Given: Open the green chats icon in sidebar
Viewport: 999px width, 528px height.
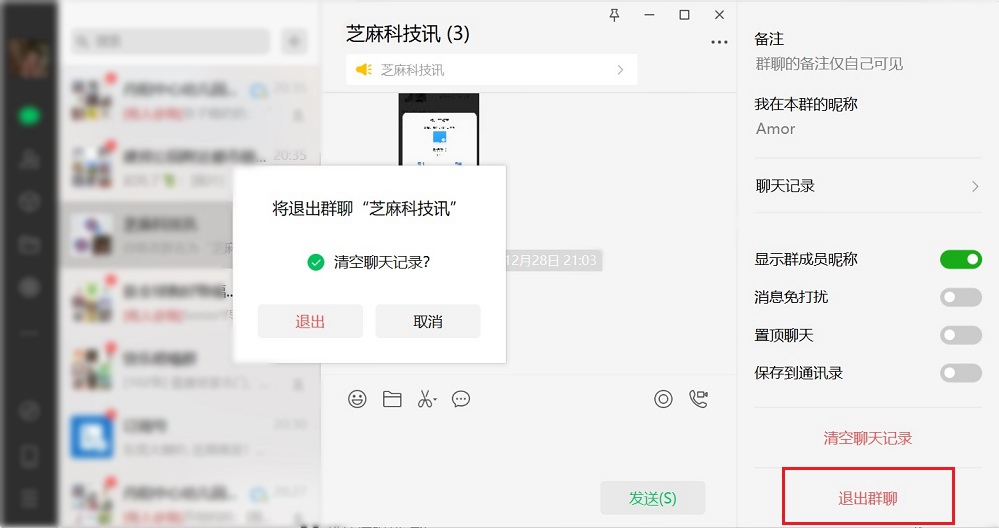Looking at the screenshot, I should 29,115.
